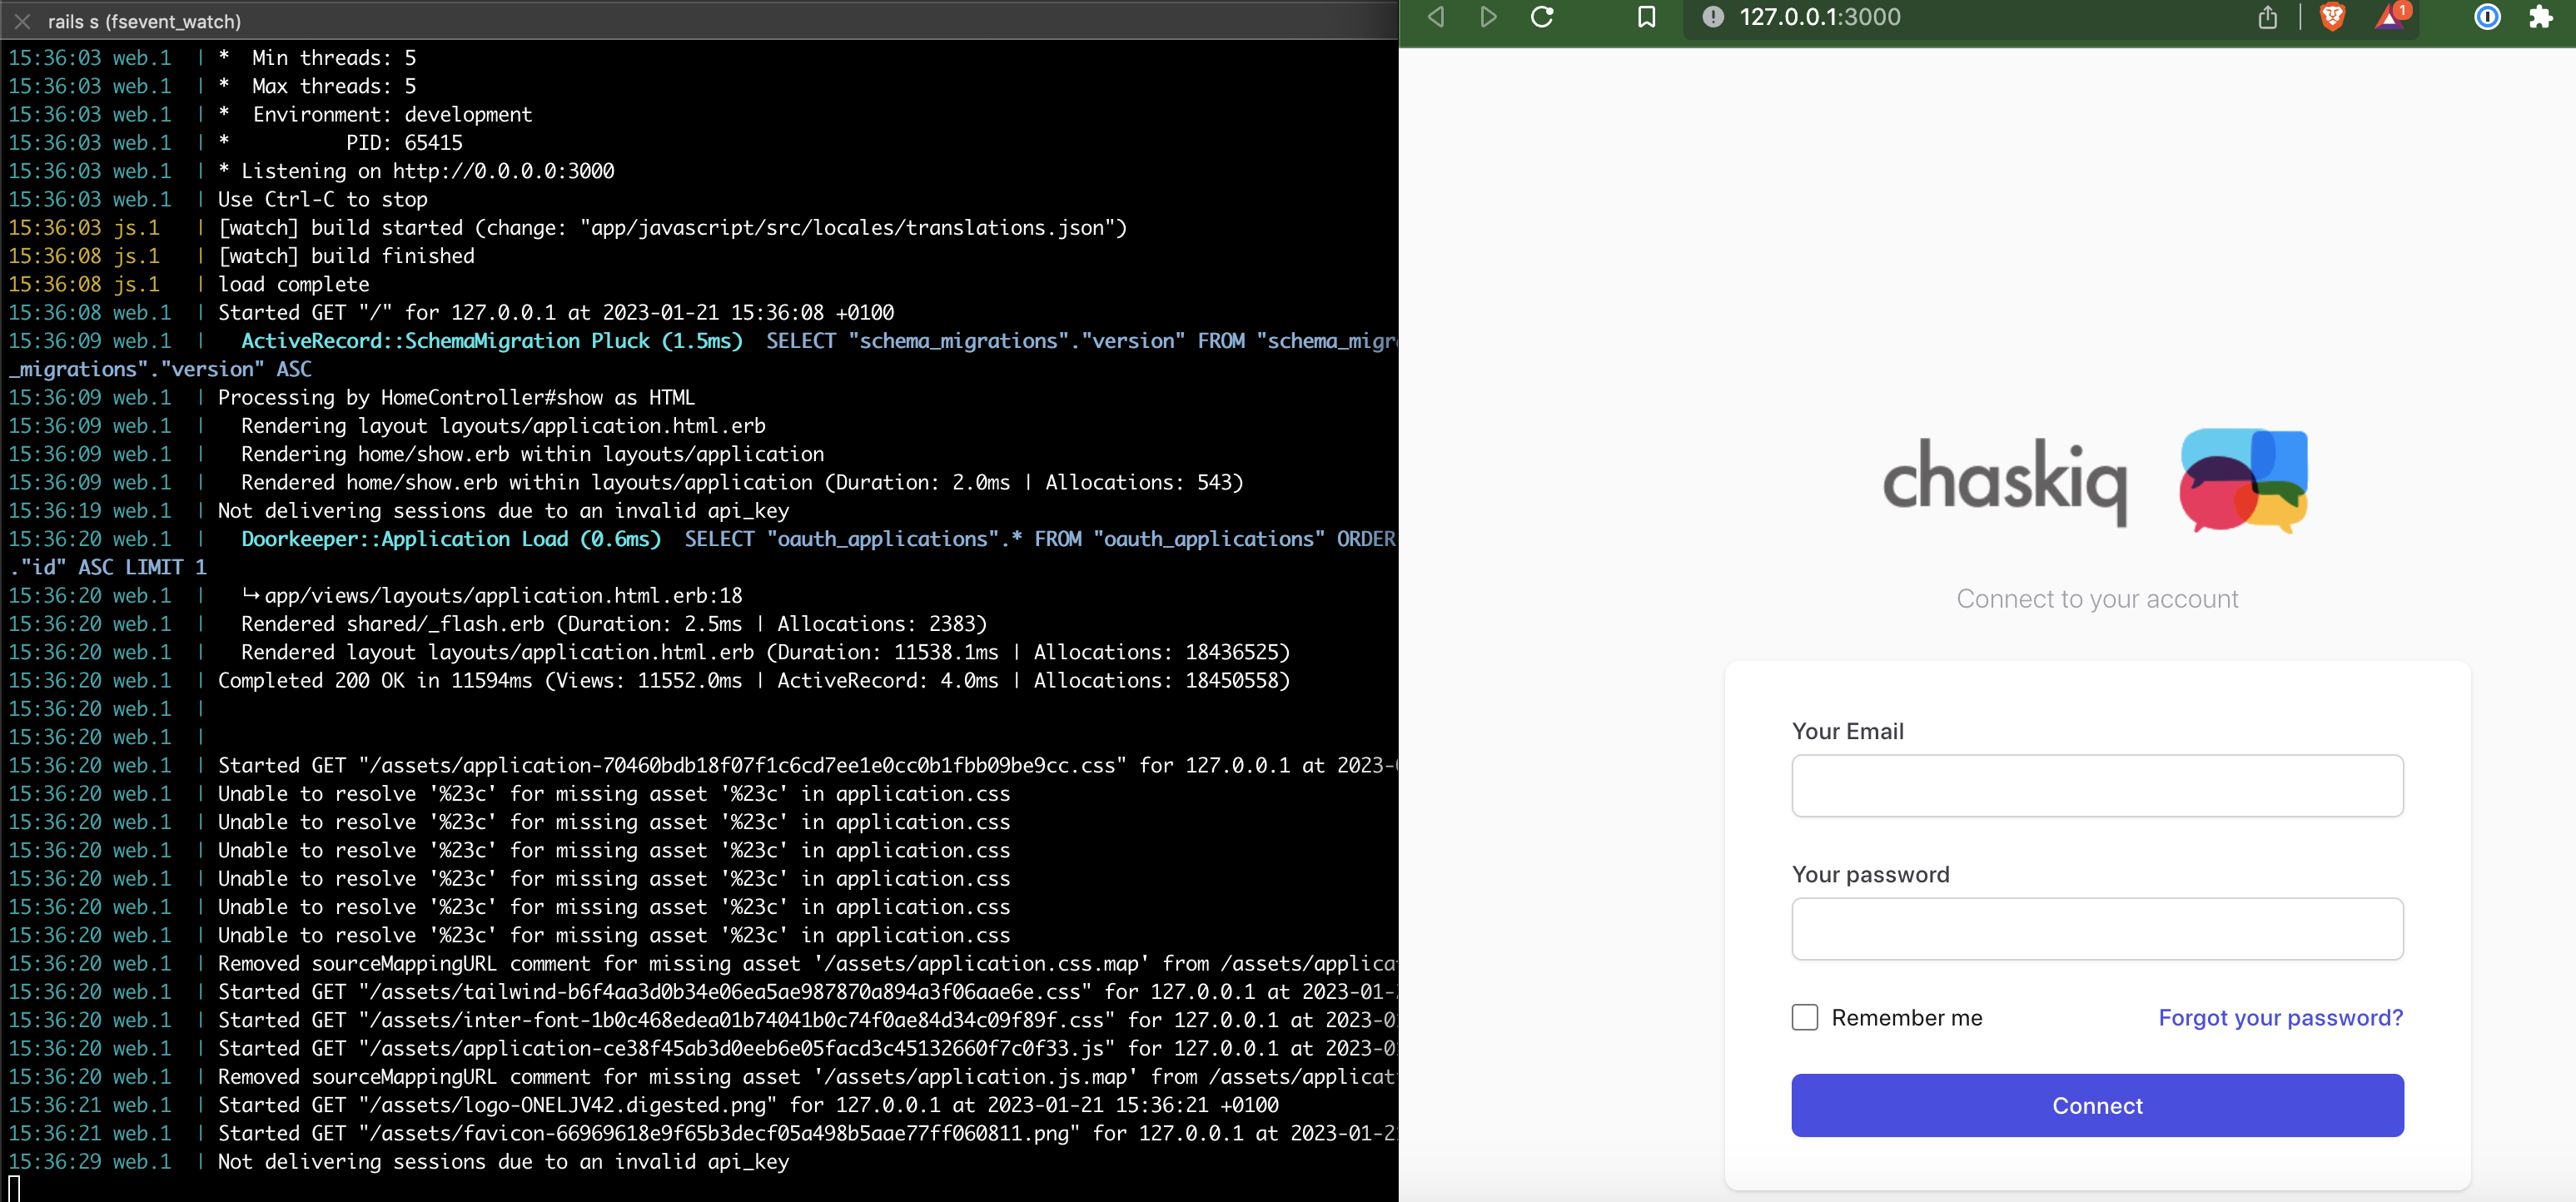
Task: Navigate back in browser history
Action: pos(1436,17)
